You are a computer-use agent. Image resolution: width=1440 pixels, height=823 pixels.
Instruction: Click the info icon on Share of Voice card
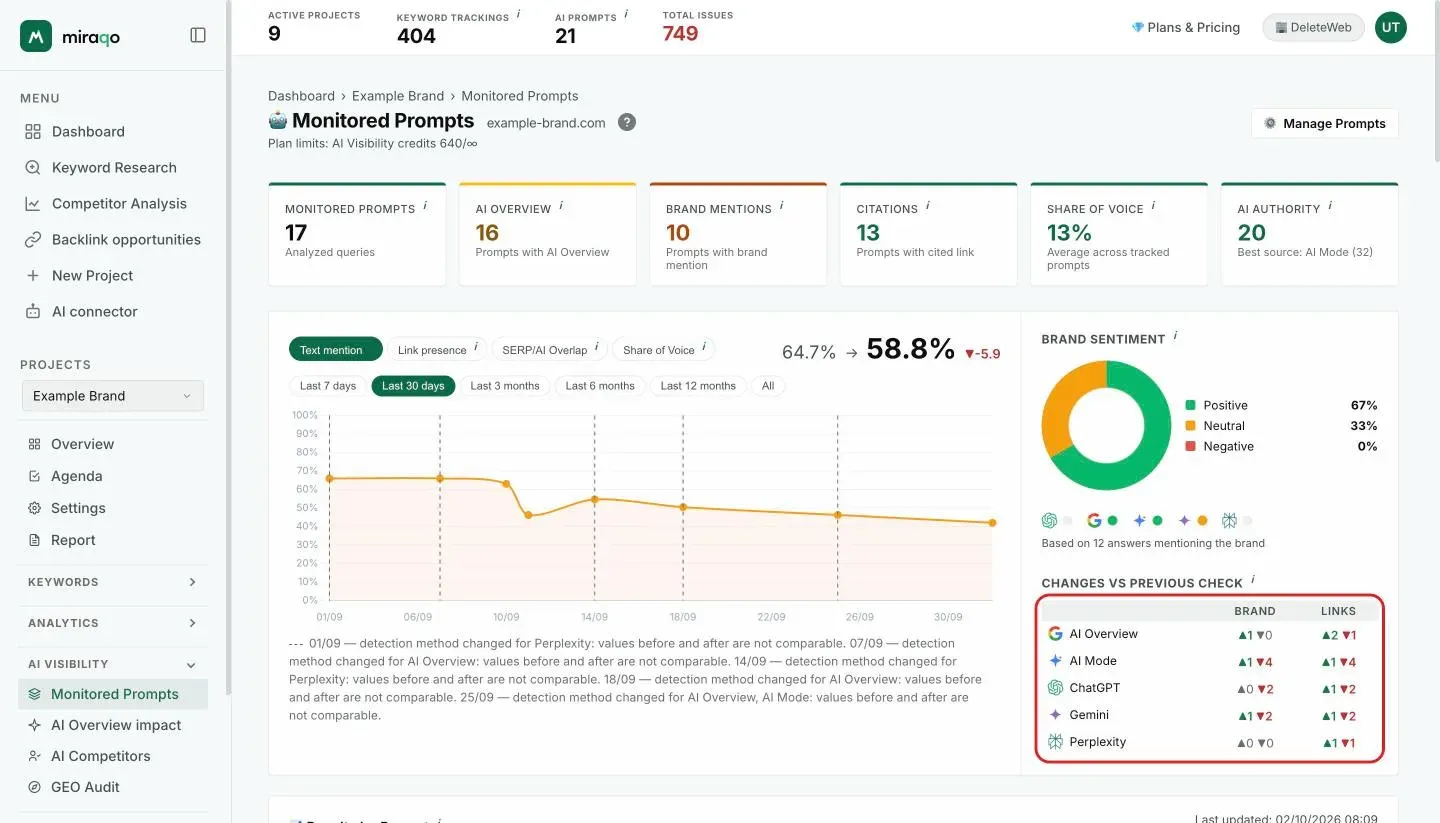pyautogui.click(x=1154, y=206)
